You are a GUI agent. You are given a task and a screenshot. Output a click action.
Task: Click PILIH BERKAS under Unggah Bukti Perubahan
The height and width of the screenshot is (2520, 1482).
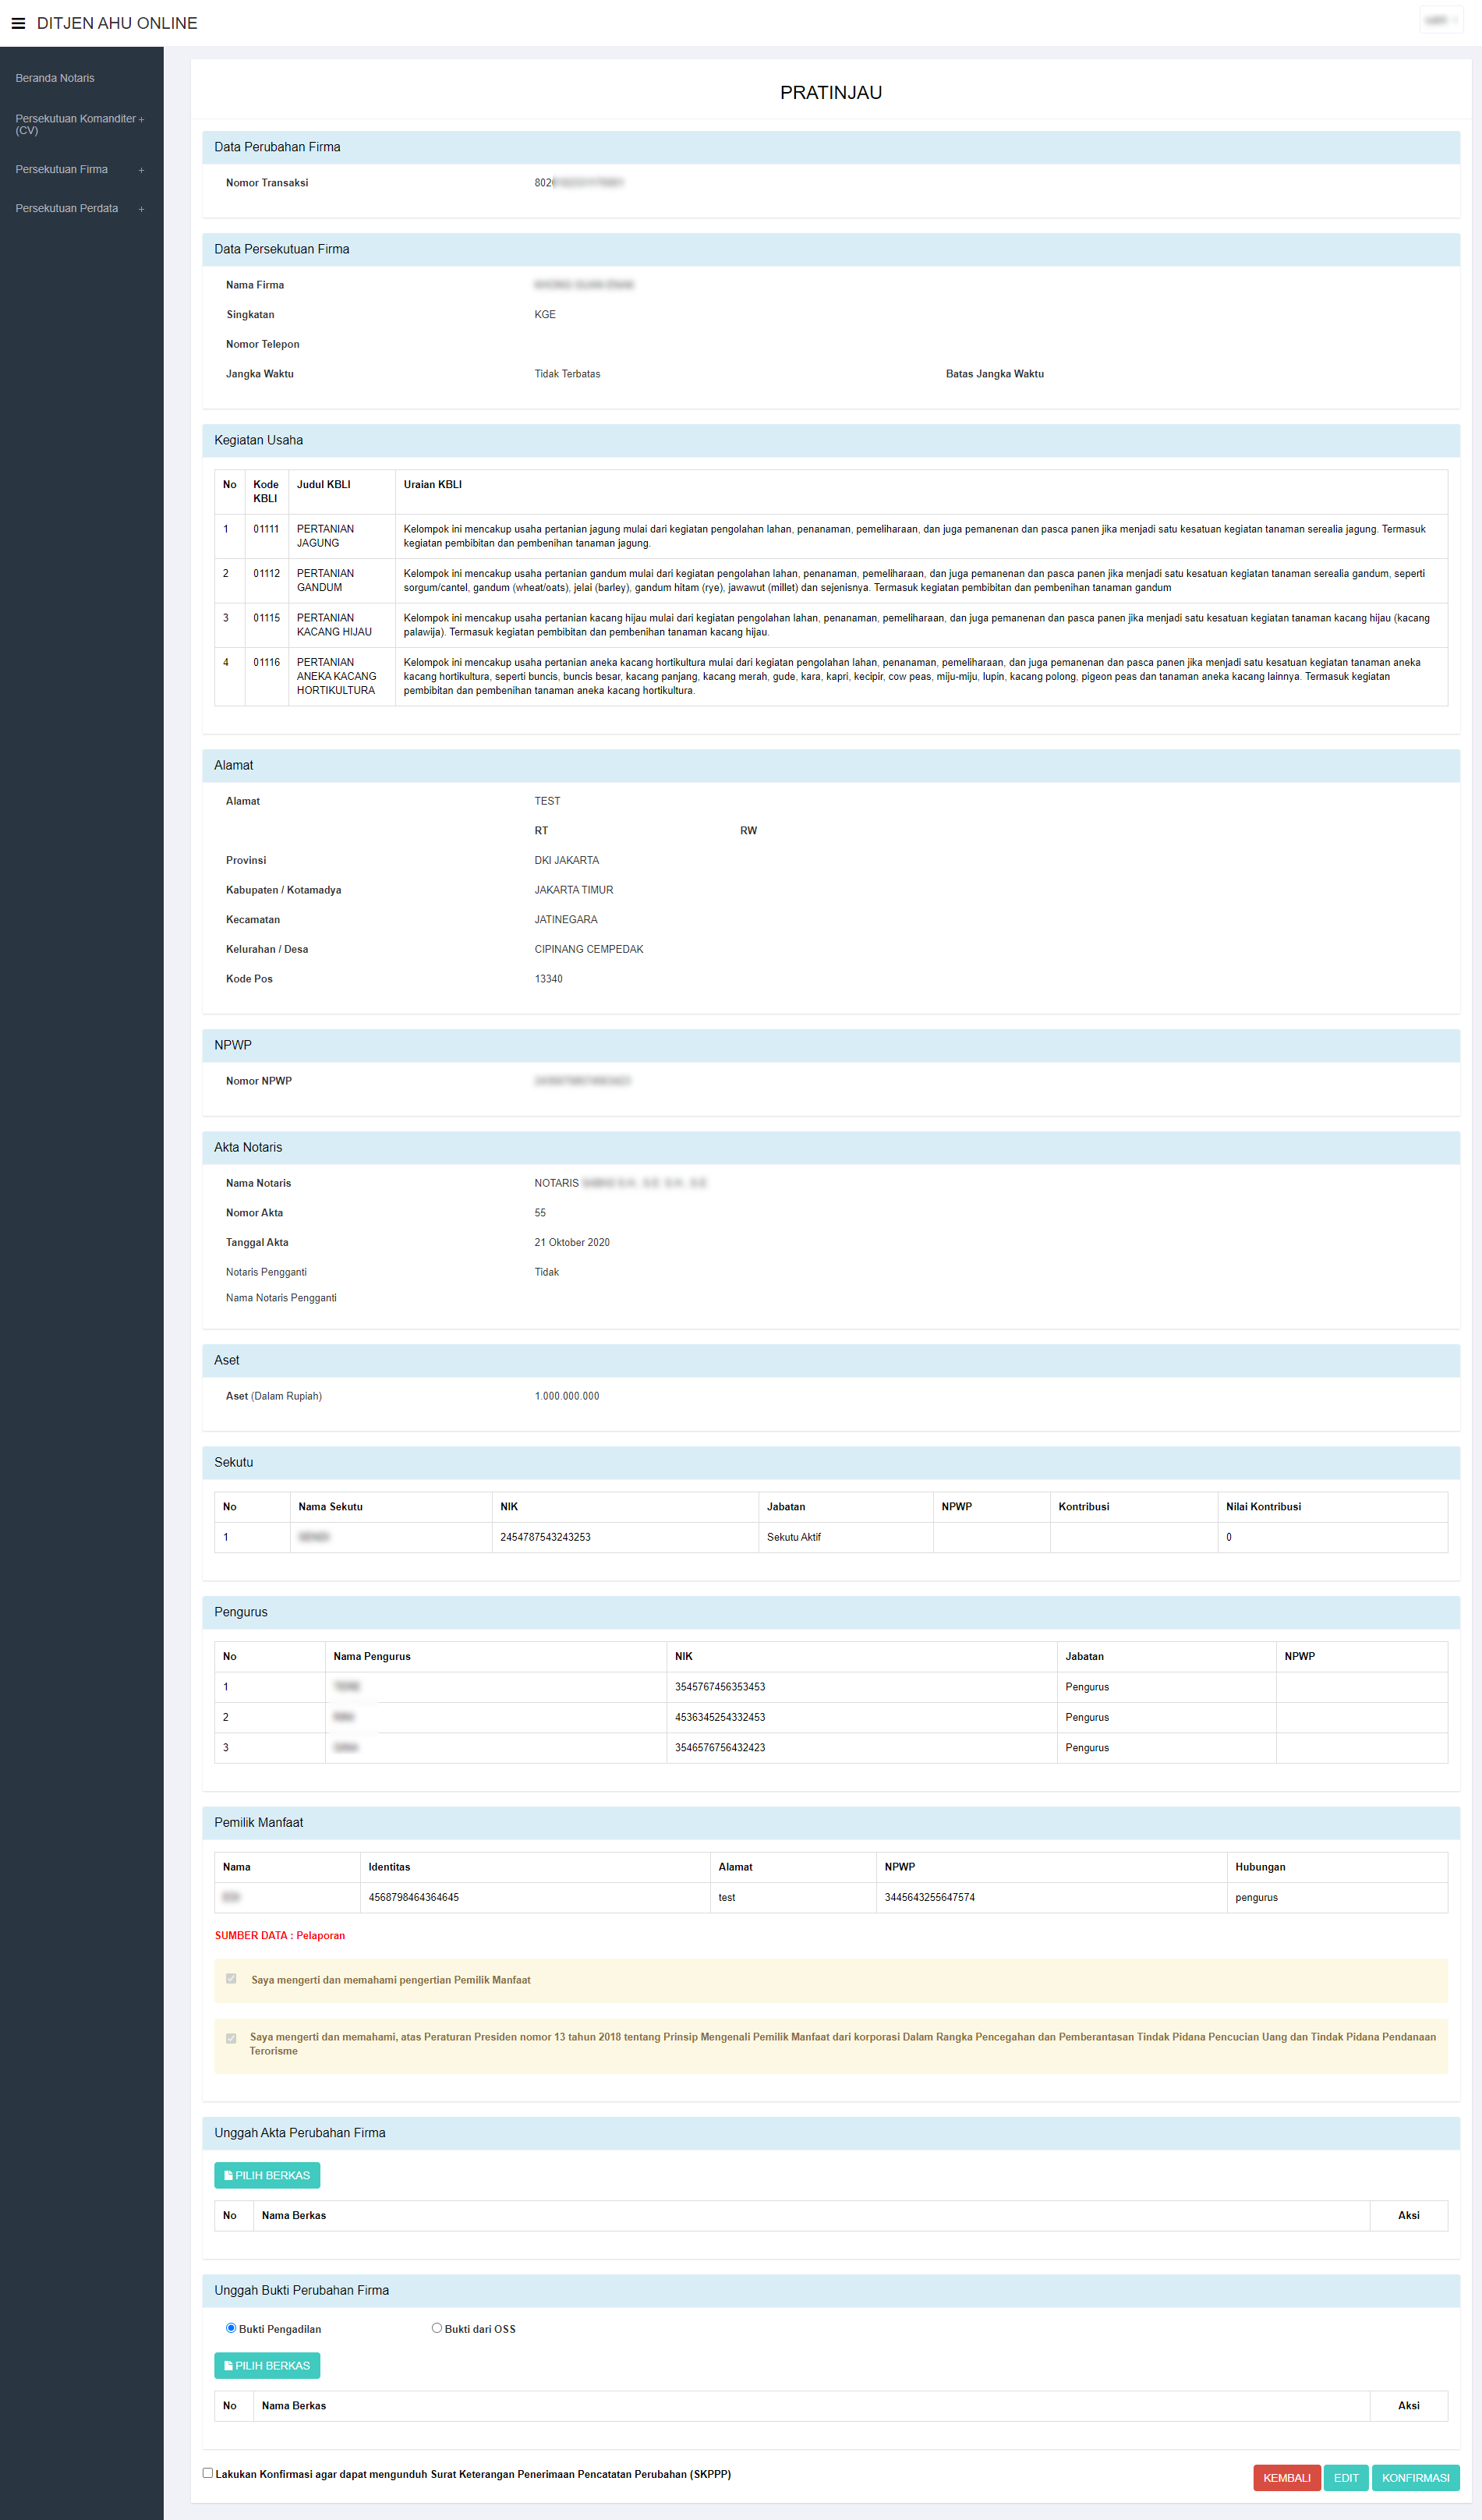pyautogui.click(x=267, y=2365)
